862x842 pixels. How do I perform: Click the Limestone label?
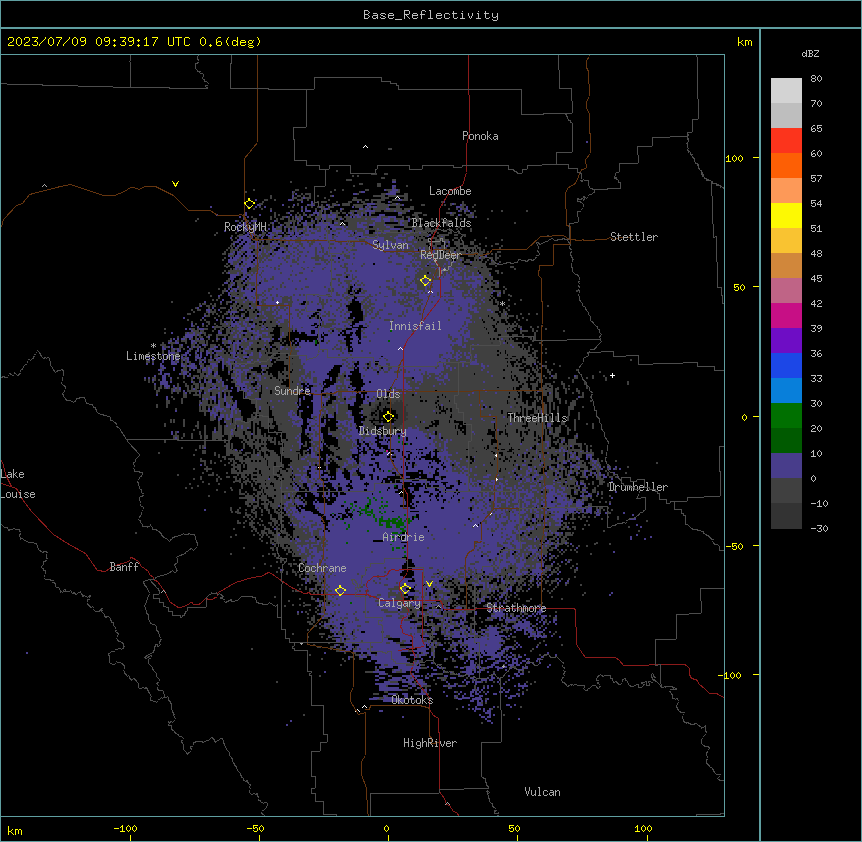pos(153,356)
